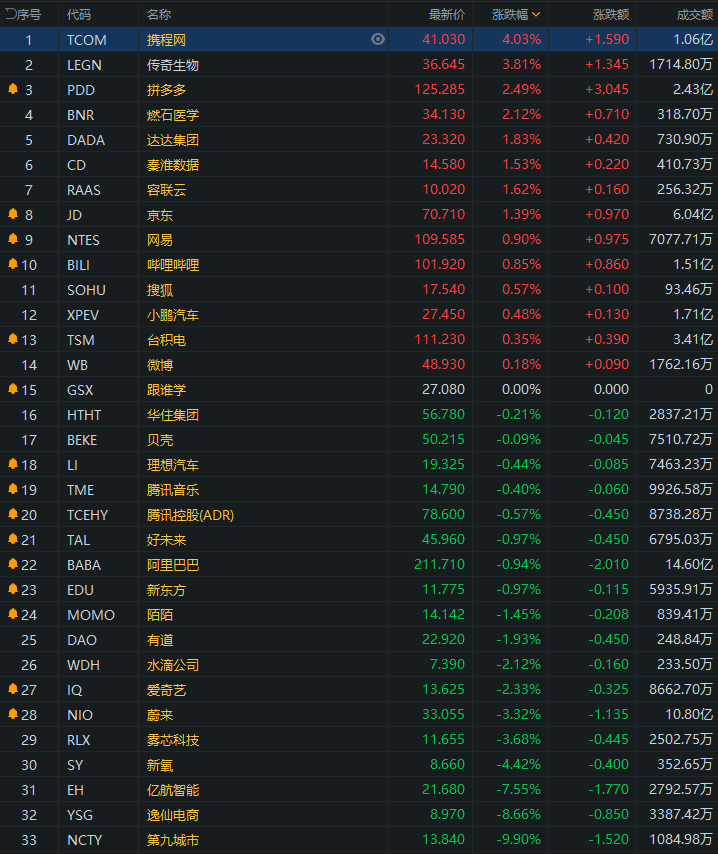Screen dimensions: 718x854
Task: Click the alert bell icon beside EDU
Action: (13, 589)
